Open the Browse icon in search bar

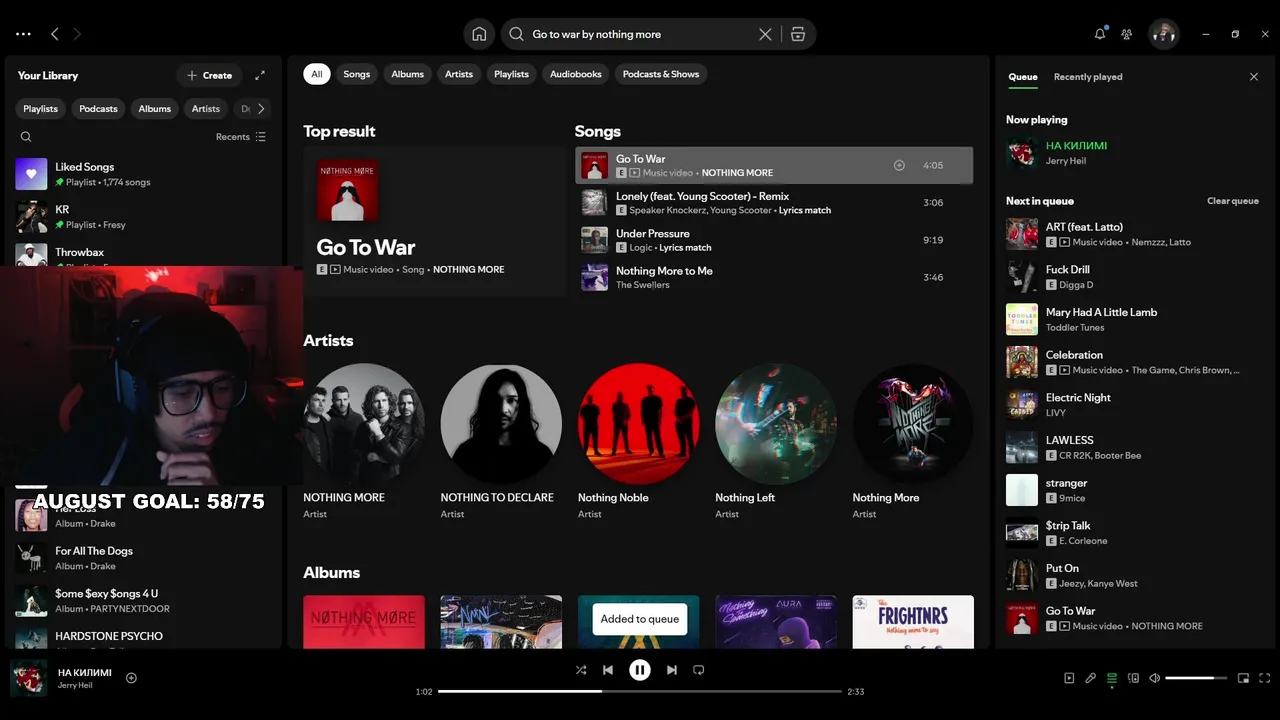[797, 34]
